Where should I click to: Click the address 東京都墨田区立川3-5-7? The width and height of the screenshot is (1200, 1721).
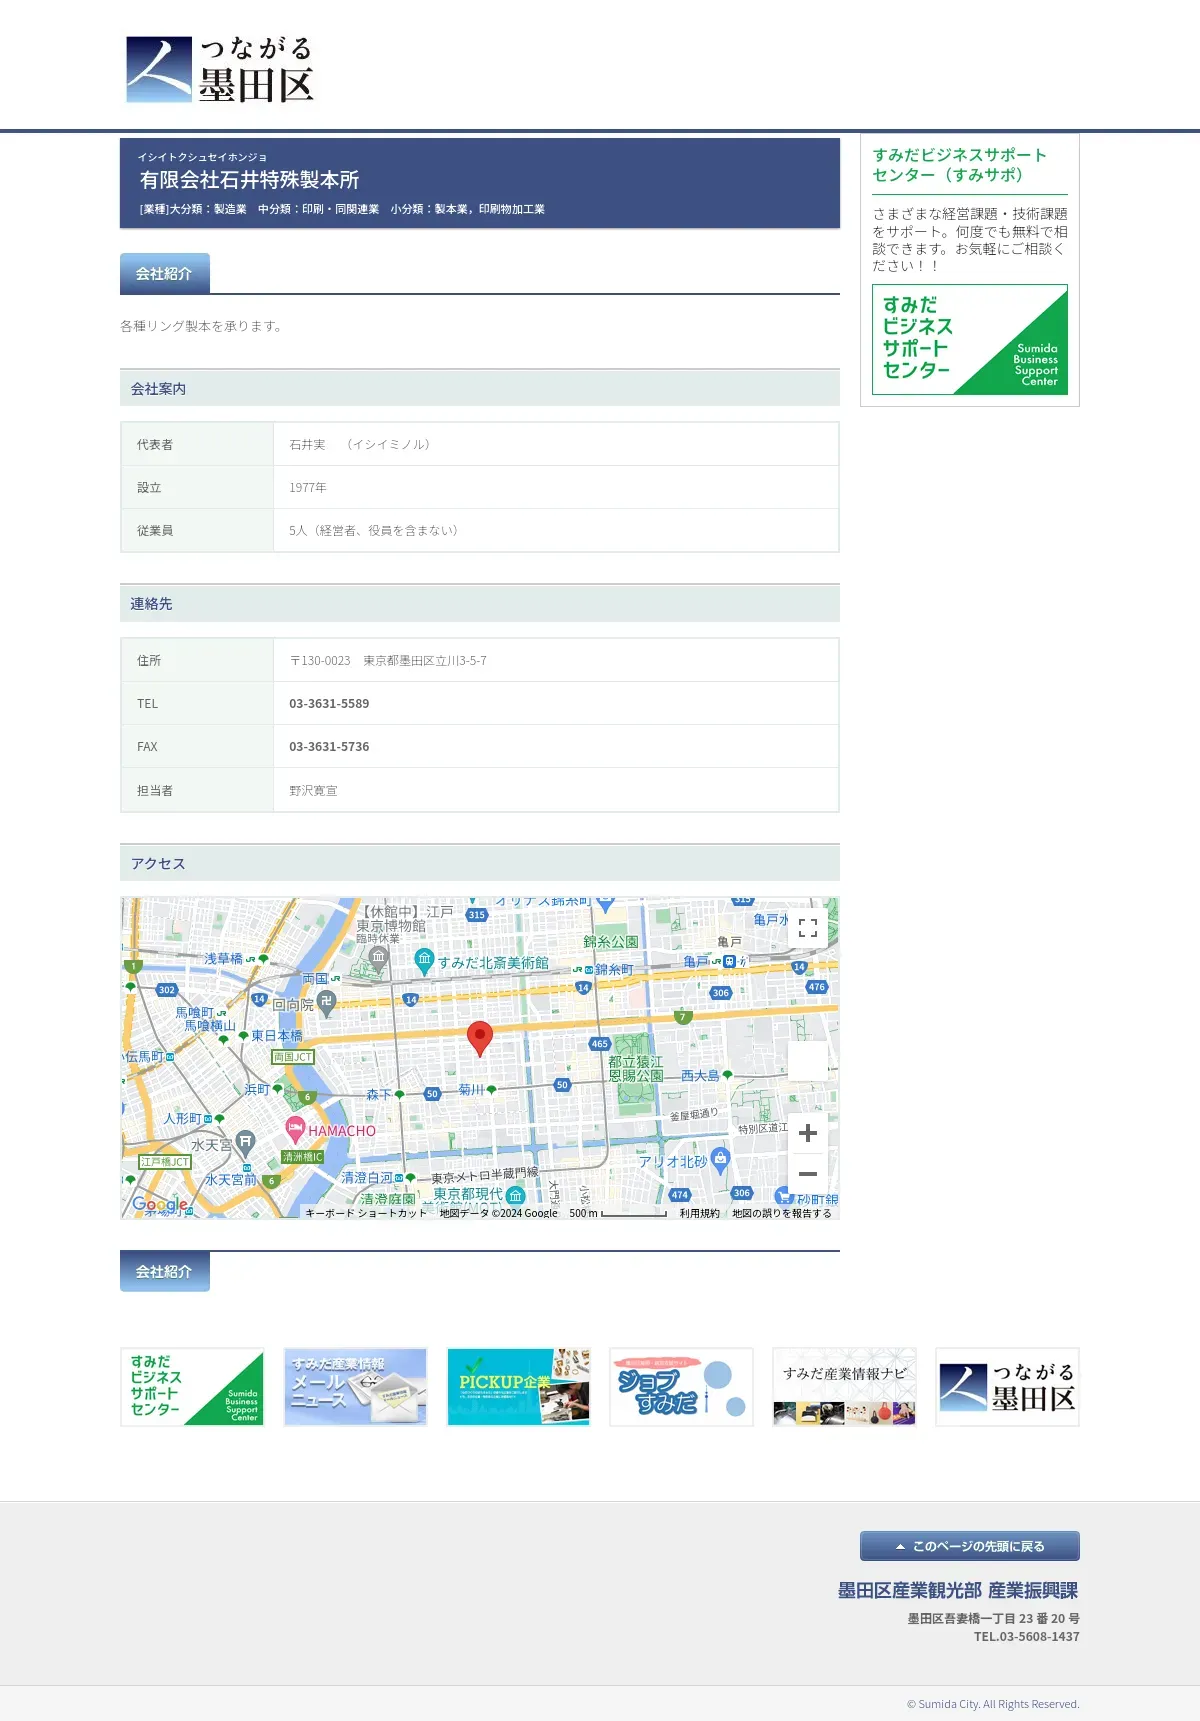425,661
